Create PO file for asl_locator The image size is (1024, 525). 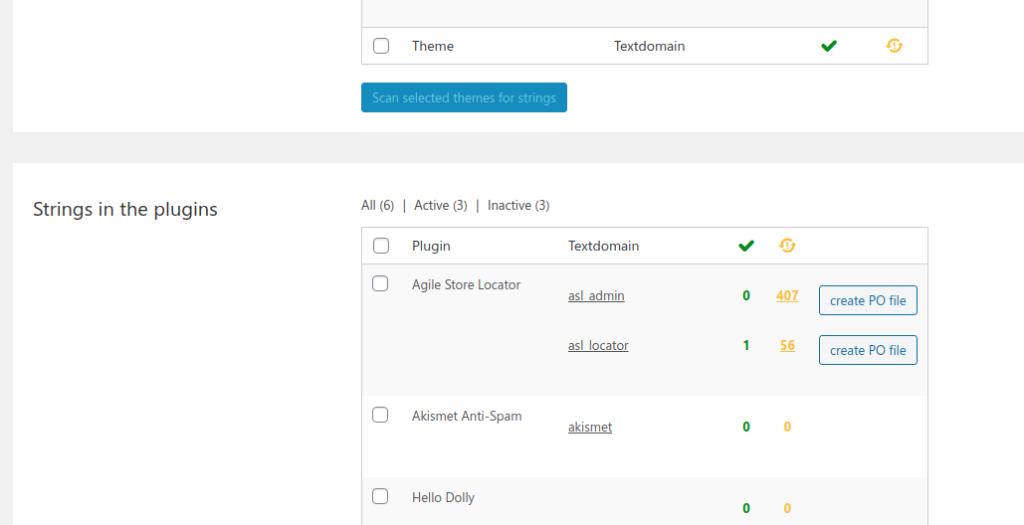[868, 350]
